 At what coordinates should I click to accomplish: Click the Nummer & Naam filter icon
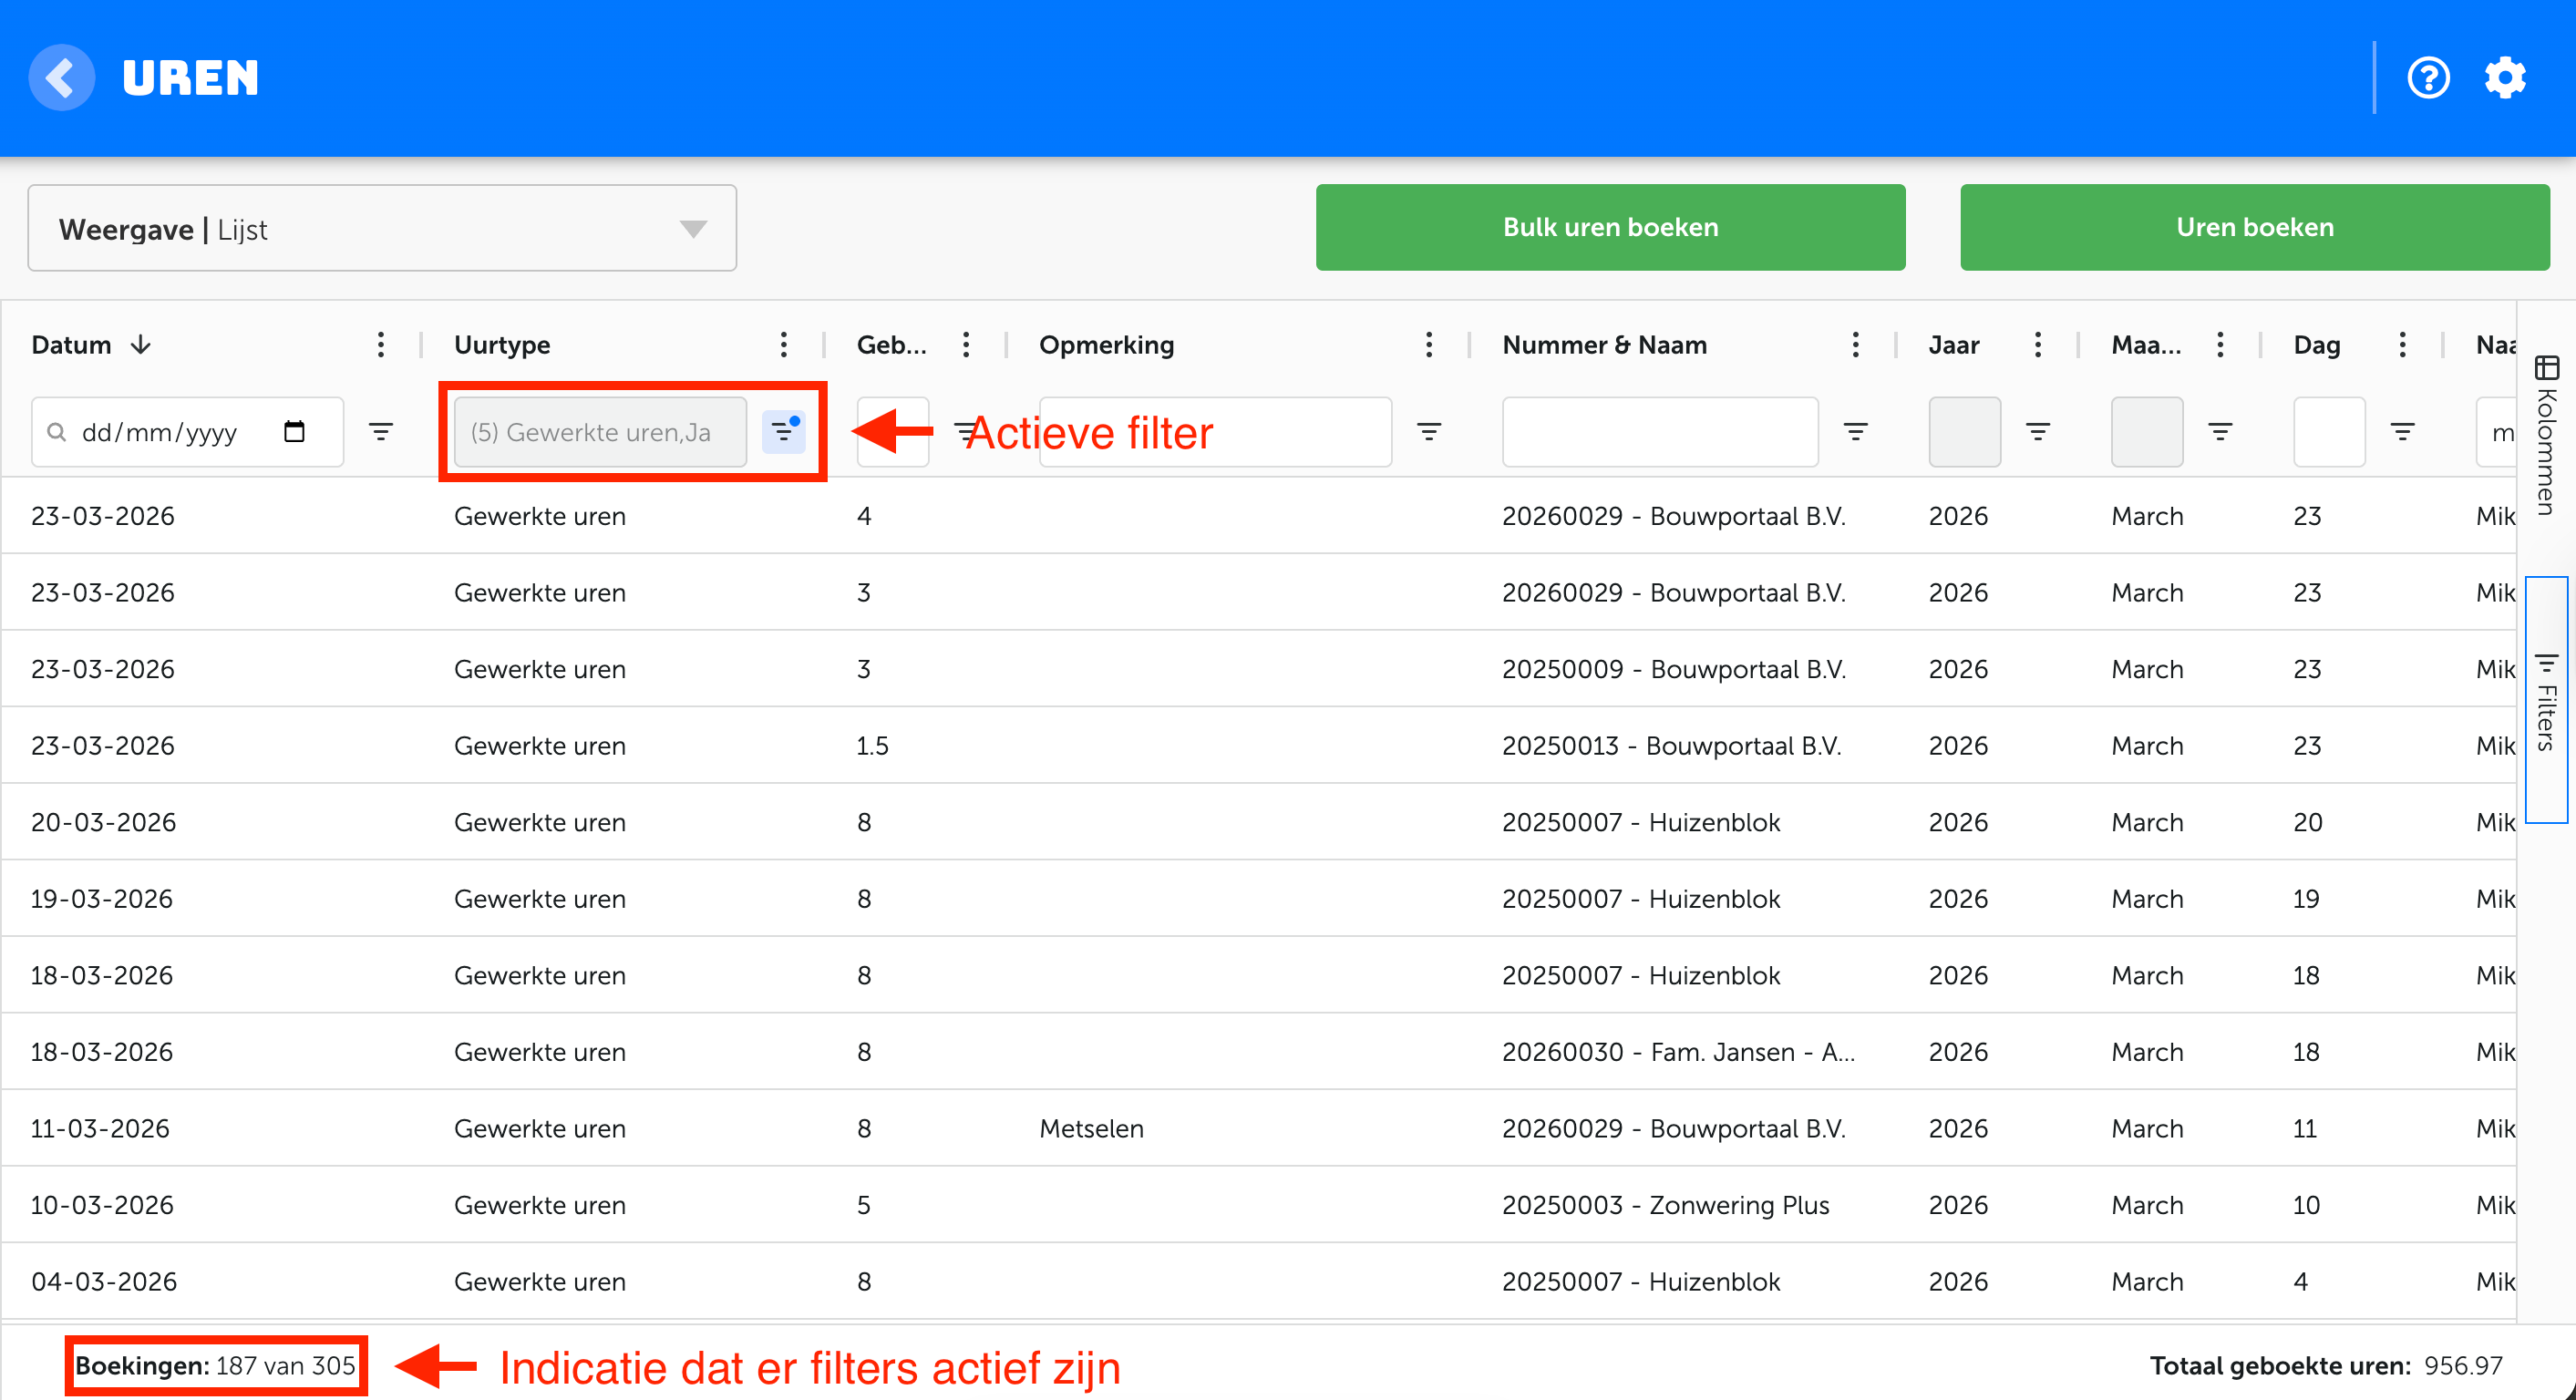(x=1855, y=431)
